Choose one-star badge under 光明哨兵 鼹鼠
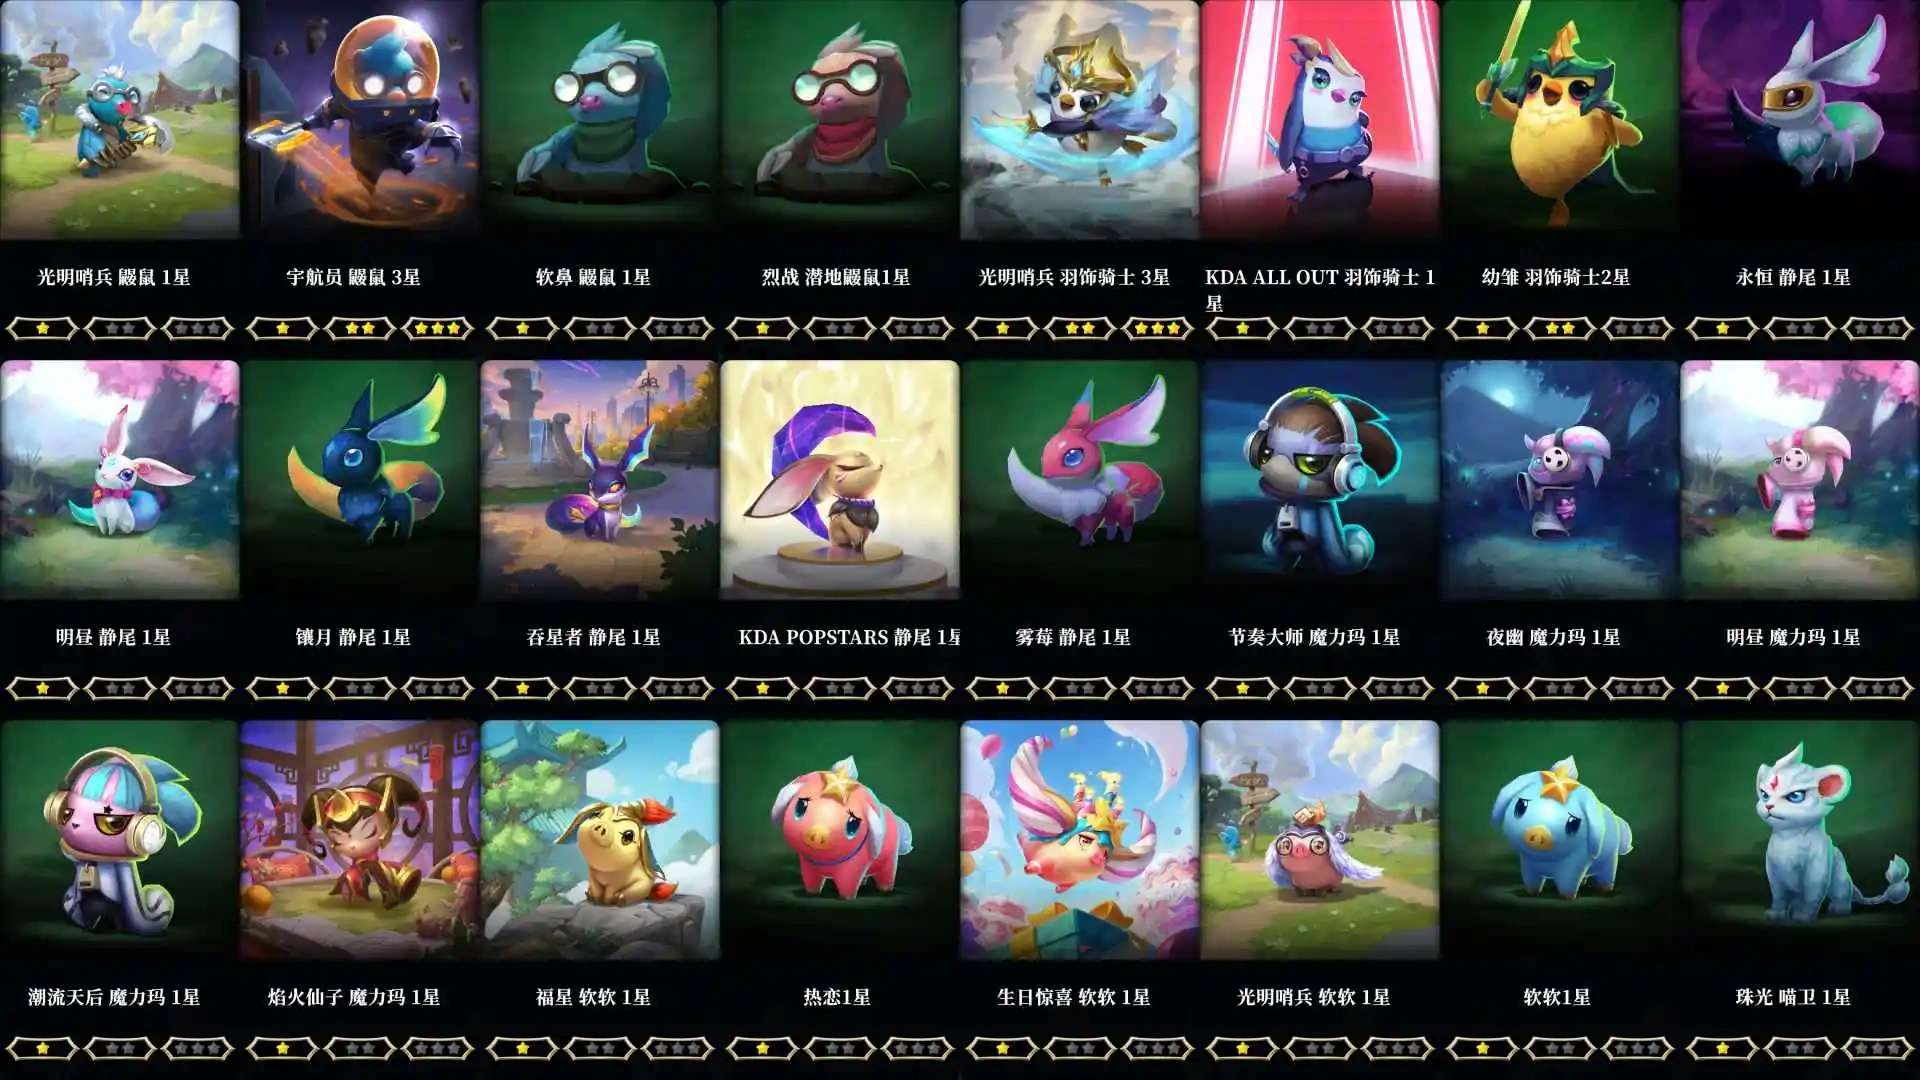 (42, 328)
